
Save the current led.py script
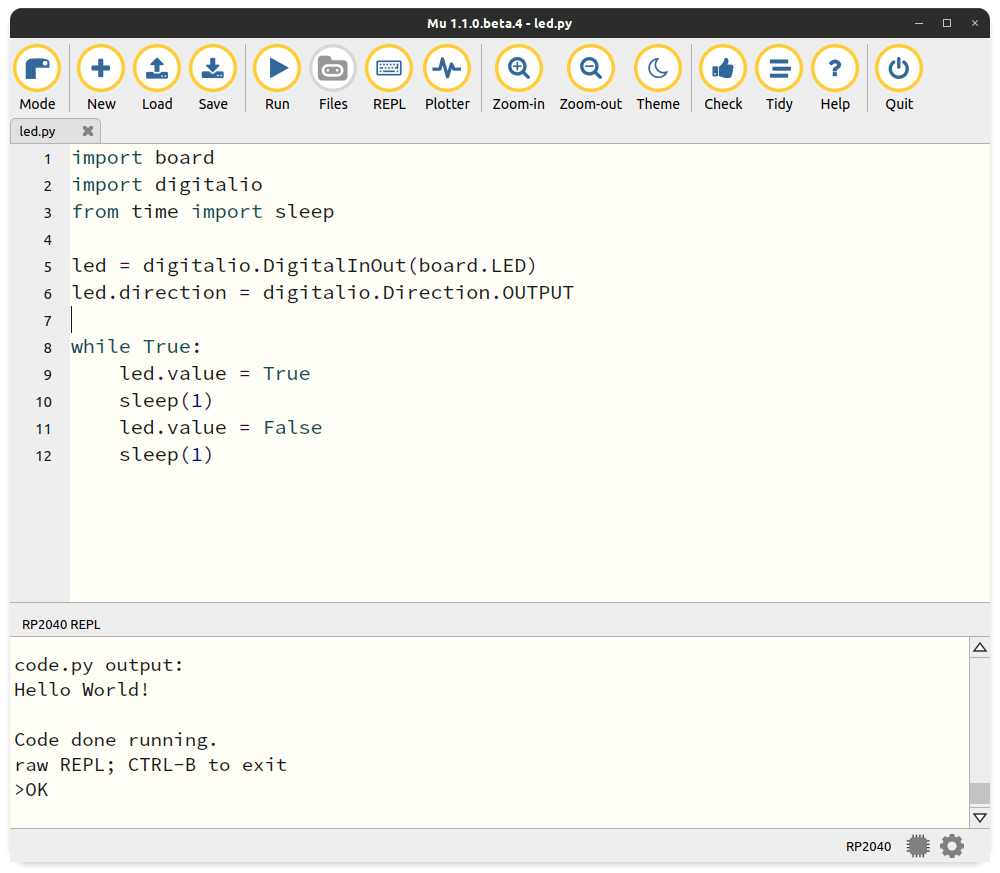click(x=213, y=70)
